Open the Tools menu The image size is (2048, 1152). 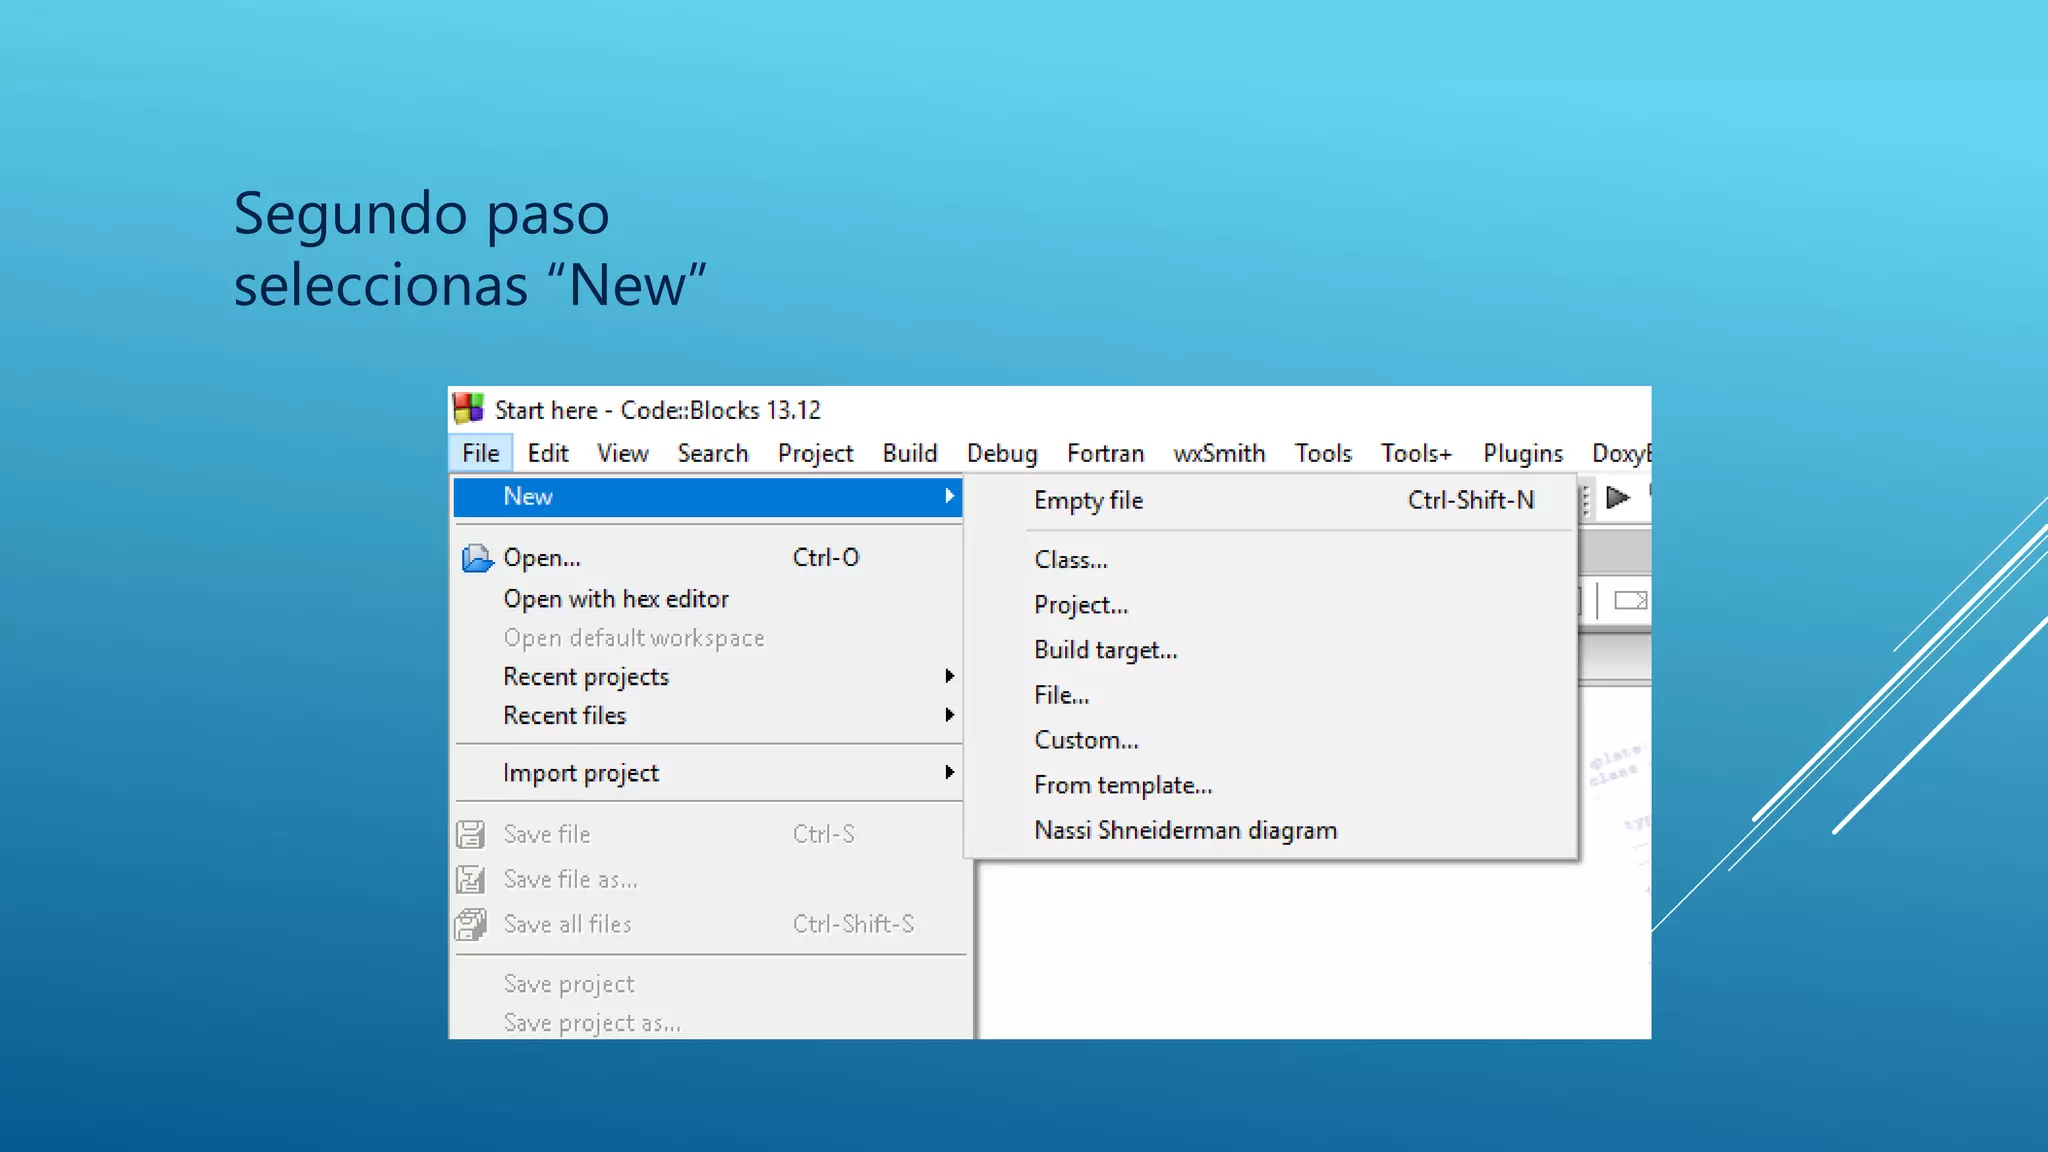[x=1323, y=453]
